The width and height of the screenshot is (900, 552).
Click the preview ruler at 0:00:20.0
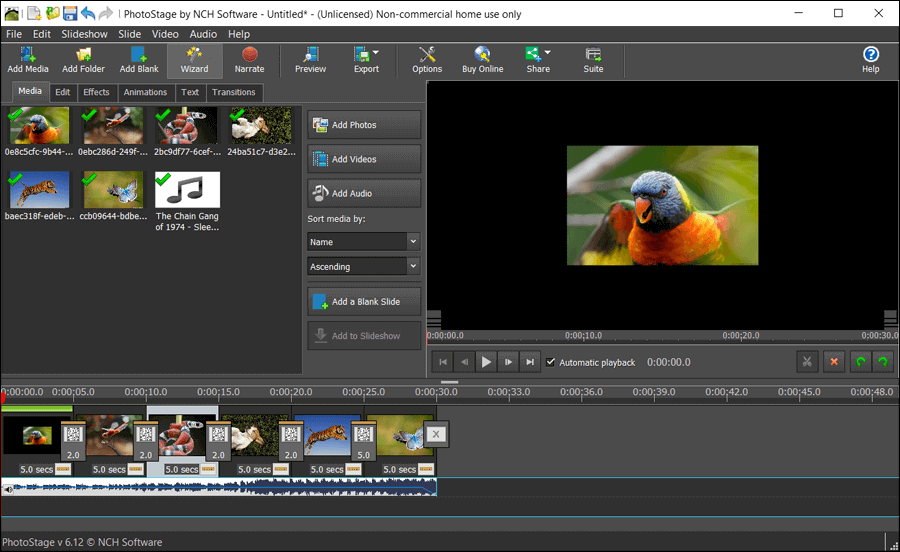(x=740, y=336)
